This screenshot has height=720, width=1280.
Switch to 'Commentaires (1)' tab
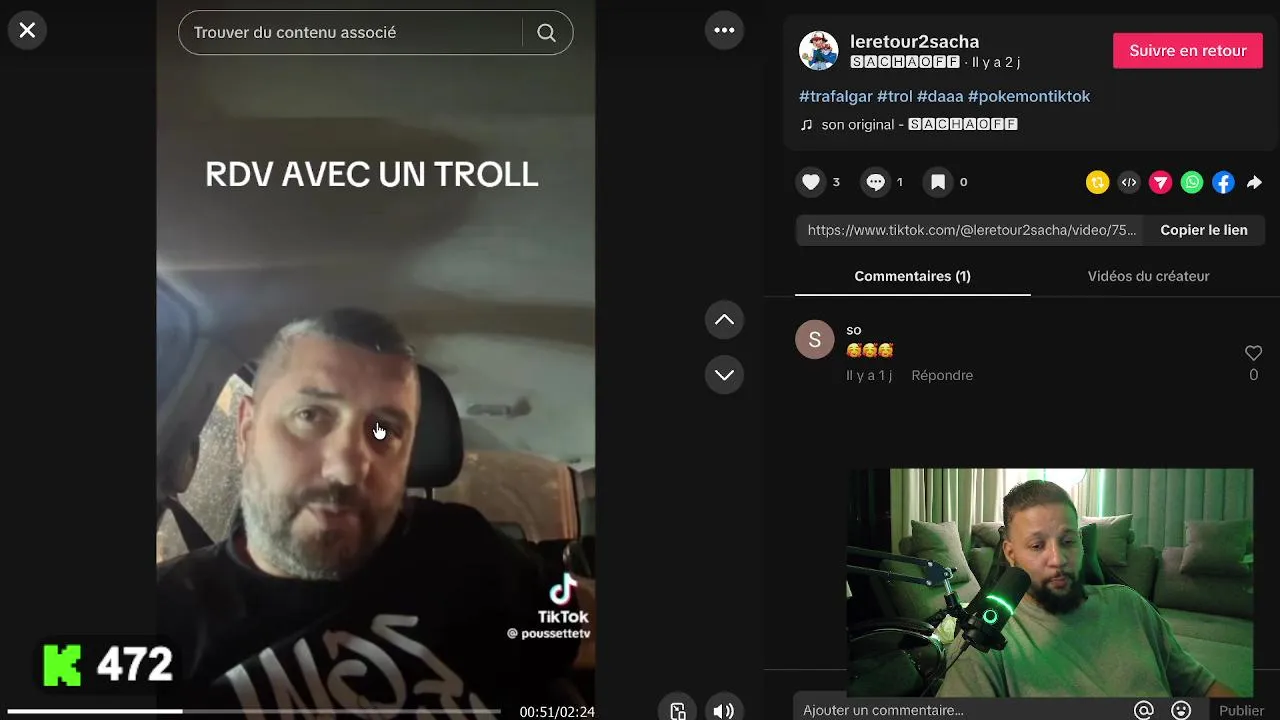pyautogui.click(x=912, y=276)
